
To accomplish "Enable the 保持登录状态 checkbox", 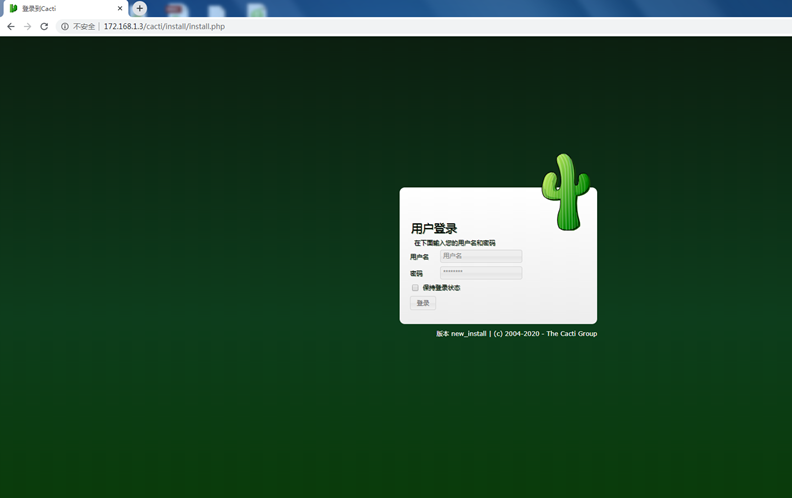I will 415,287.
